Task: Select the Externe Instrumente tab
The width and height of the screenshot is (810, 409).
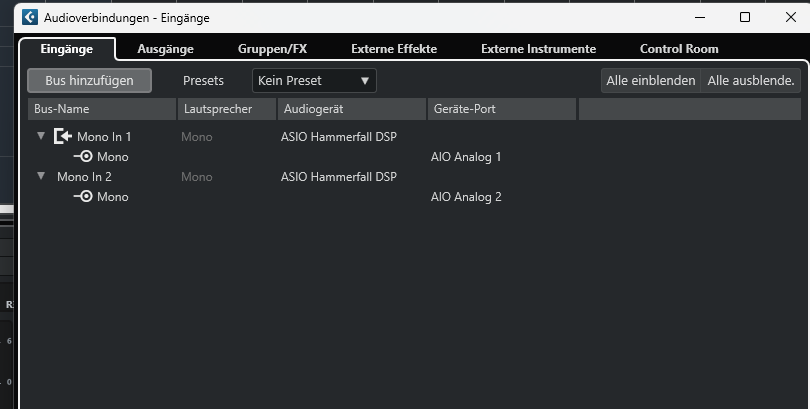Action: pos(538,49)
